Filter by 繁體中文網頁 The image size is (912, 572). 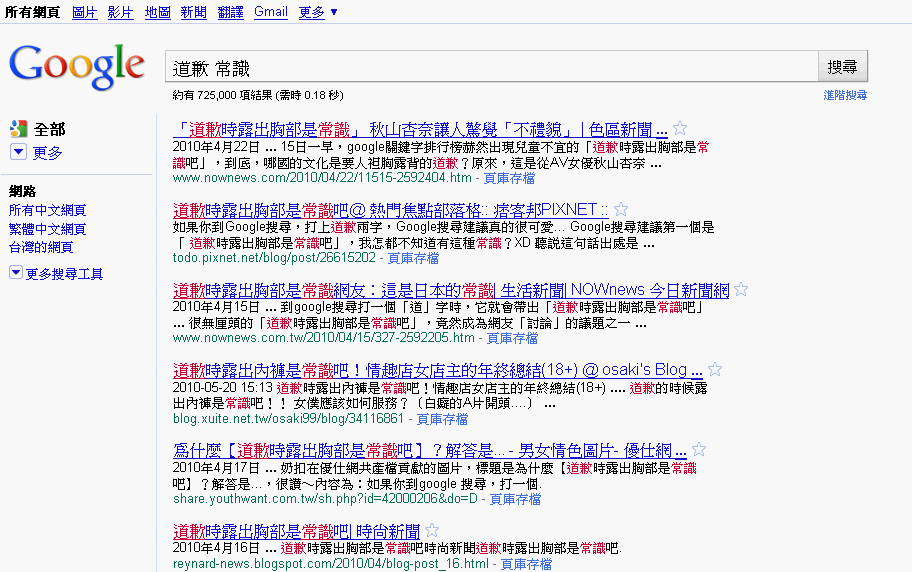47,229
